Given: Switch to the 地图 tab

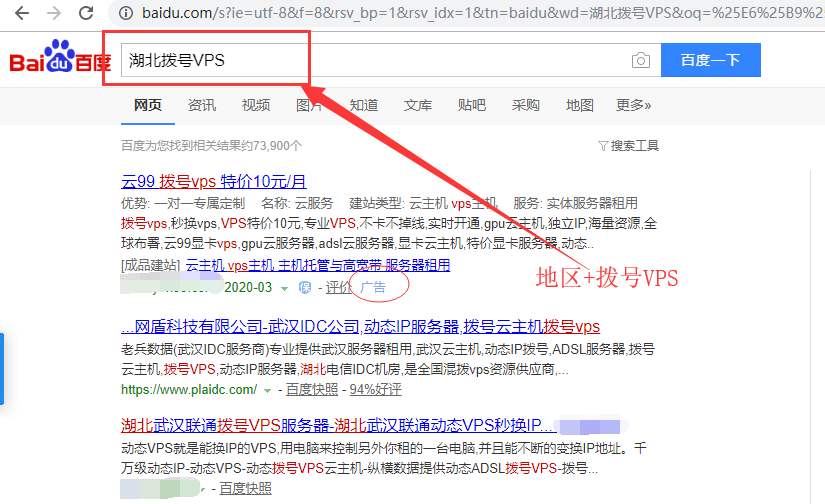Looking at the screenshot, I should (x=580, y=105).
